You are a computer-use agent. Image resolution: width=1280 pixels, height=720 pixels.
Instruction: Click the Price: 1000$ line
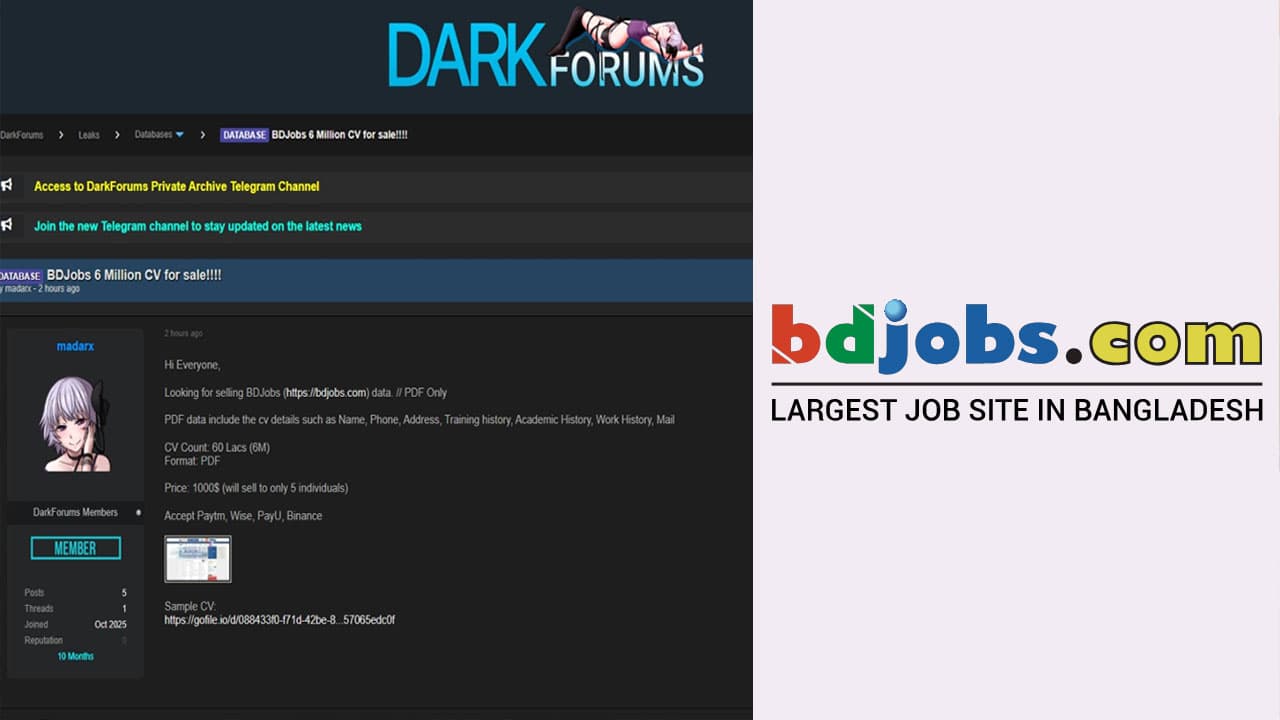click(x=256, y=488)
